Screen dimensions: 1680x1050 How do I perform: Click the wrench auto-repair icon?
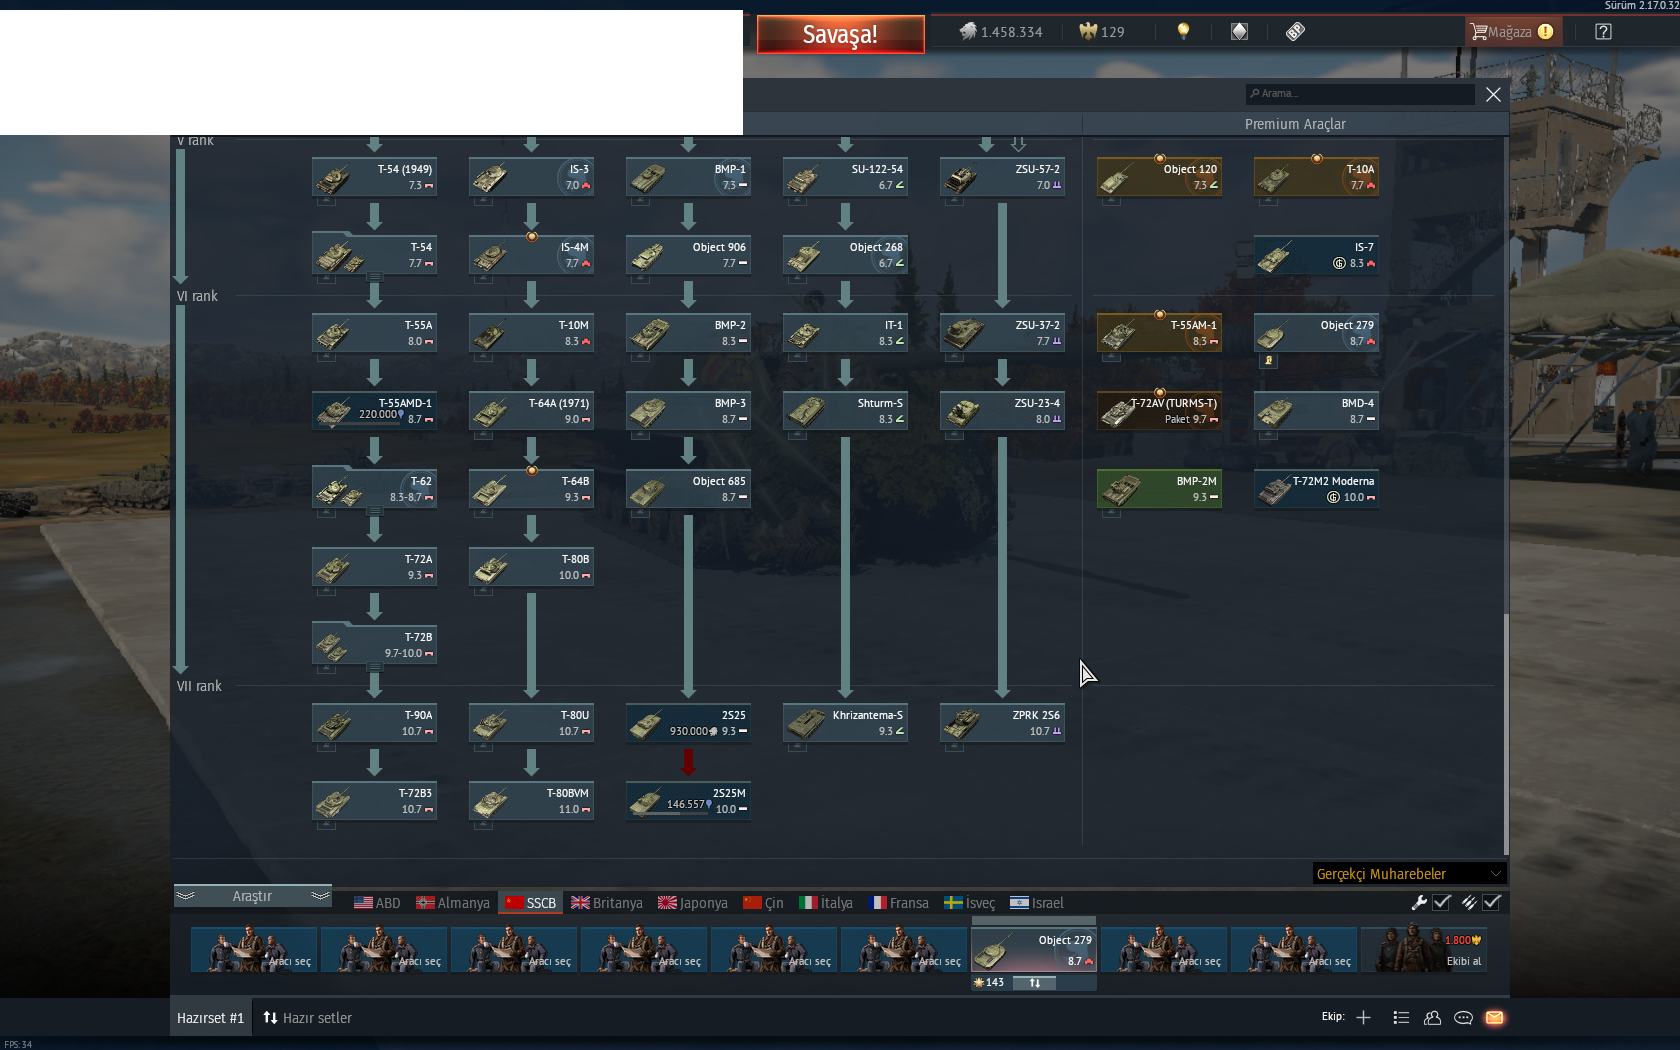click(x=1418, y=902)
